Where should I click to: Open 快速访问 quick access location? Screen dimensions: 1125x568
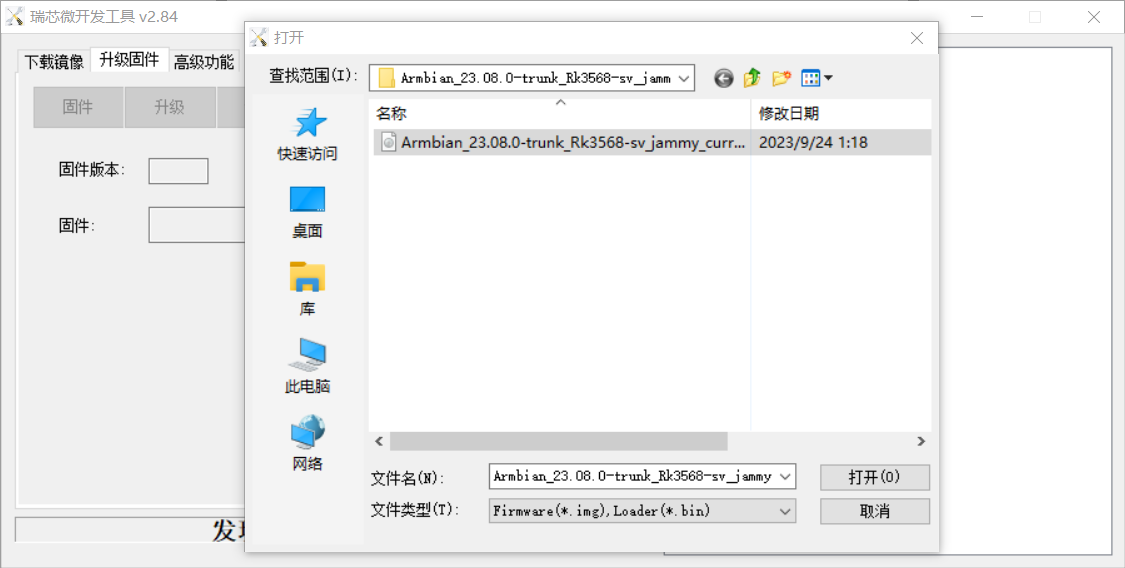tap(307, 135)
